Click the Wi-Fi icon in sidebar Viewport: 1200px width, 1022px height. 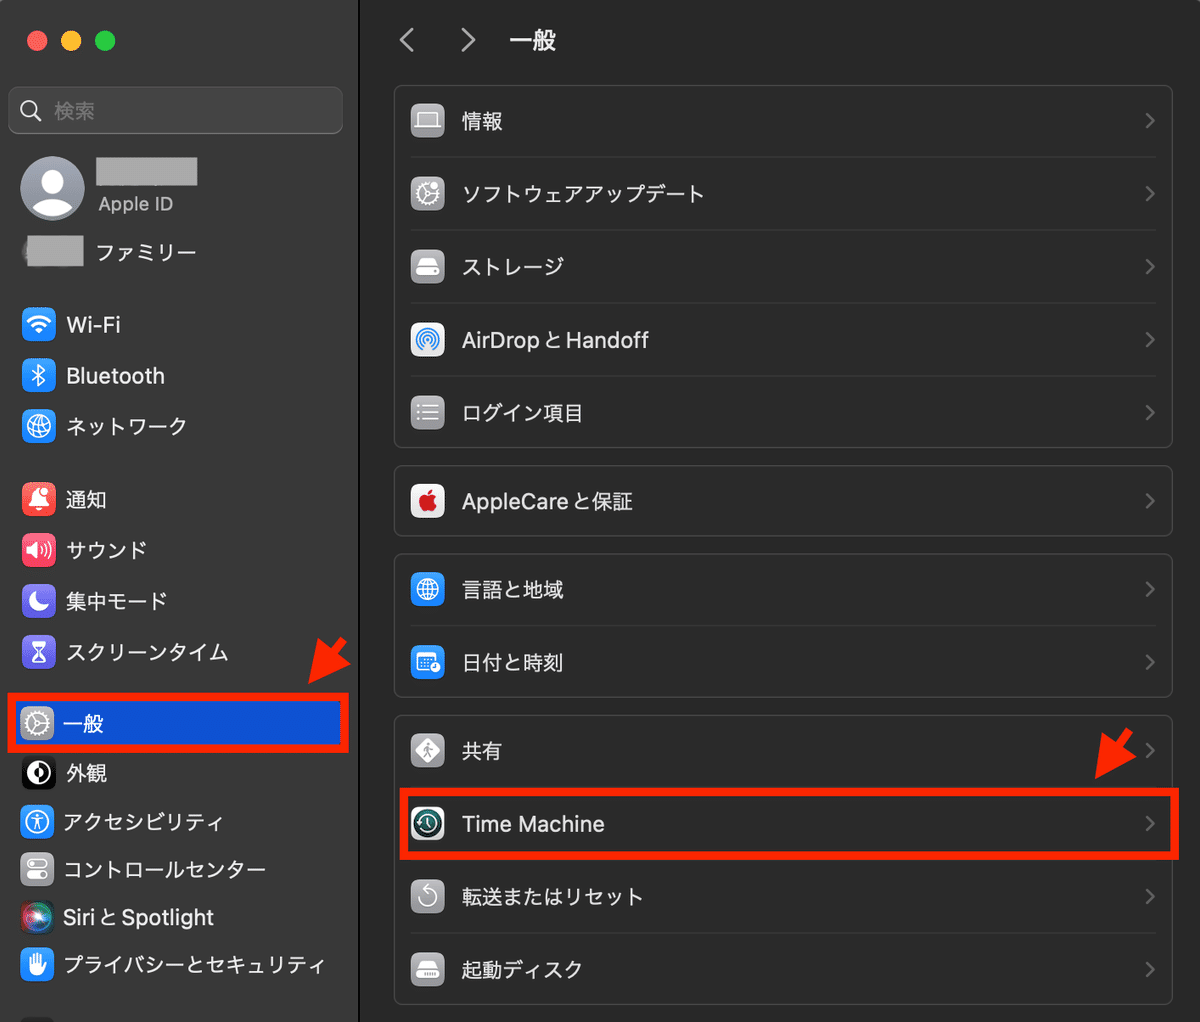point(38,324)
